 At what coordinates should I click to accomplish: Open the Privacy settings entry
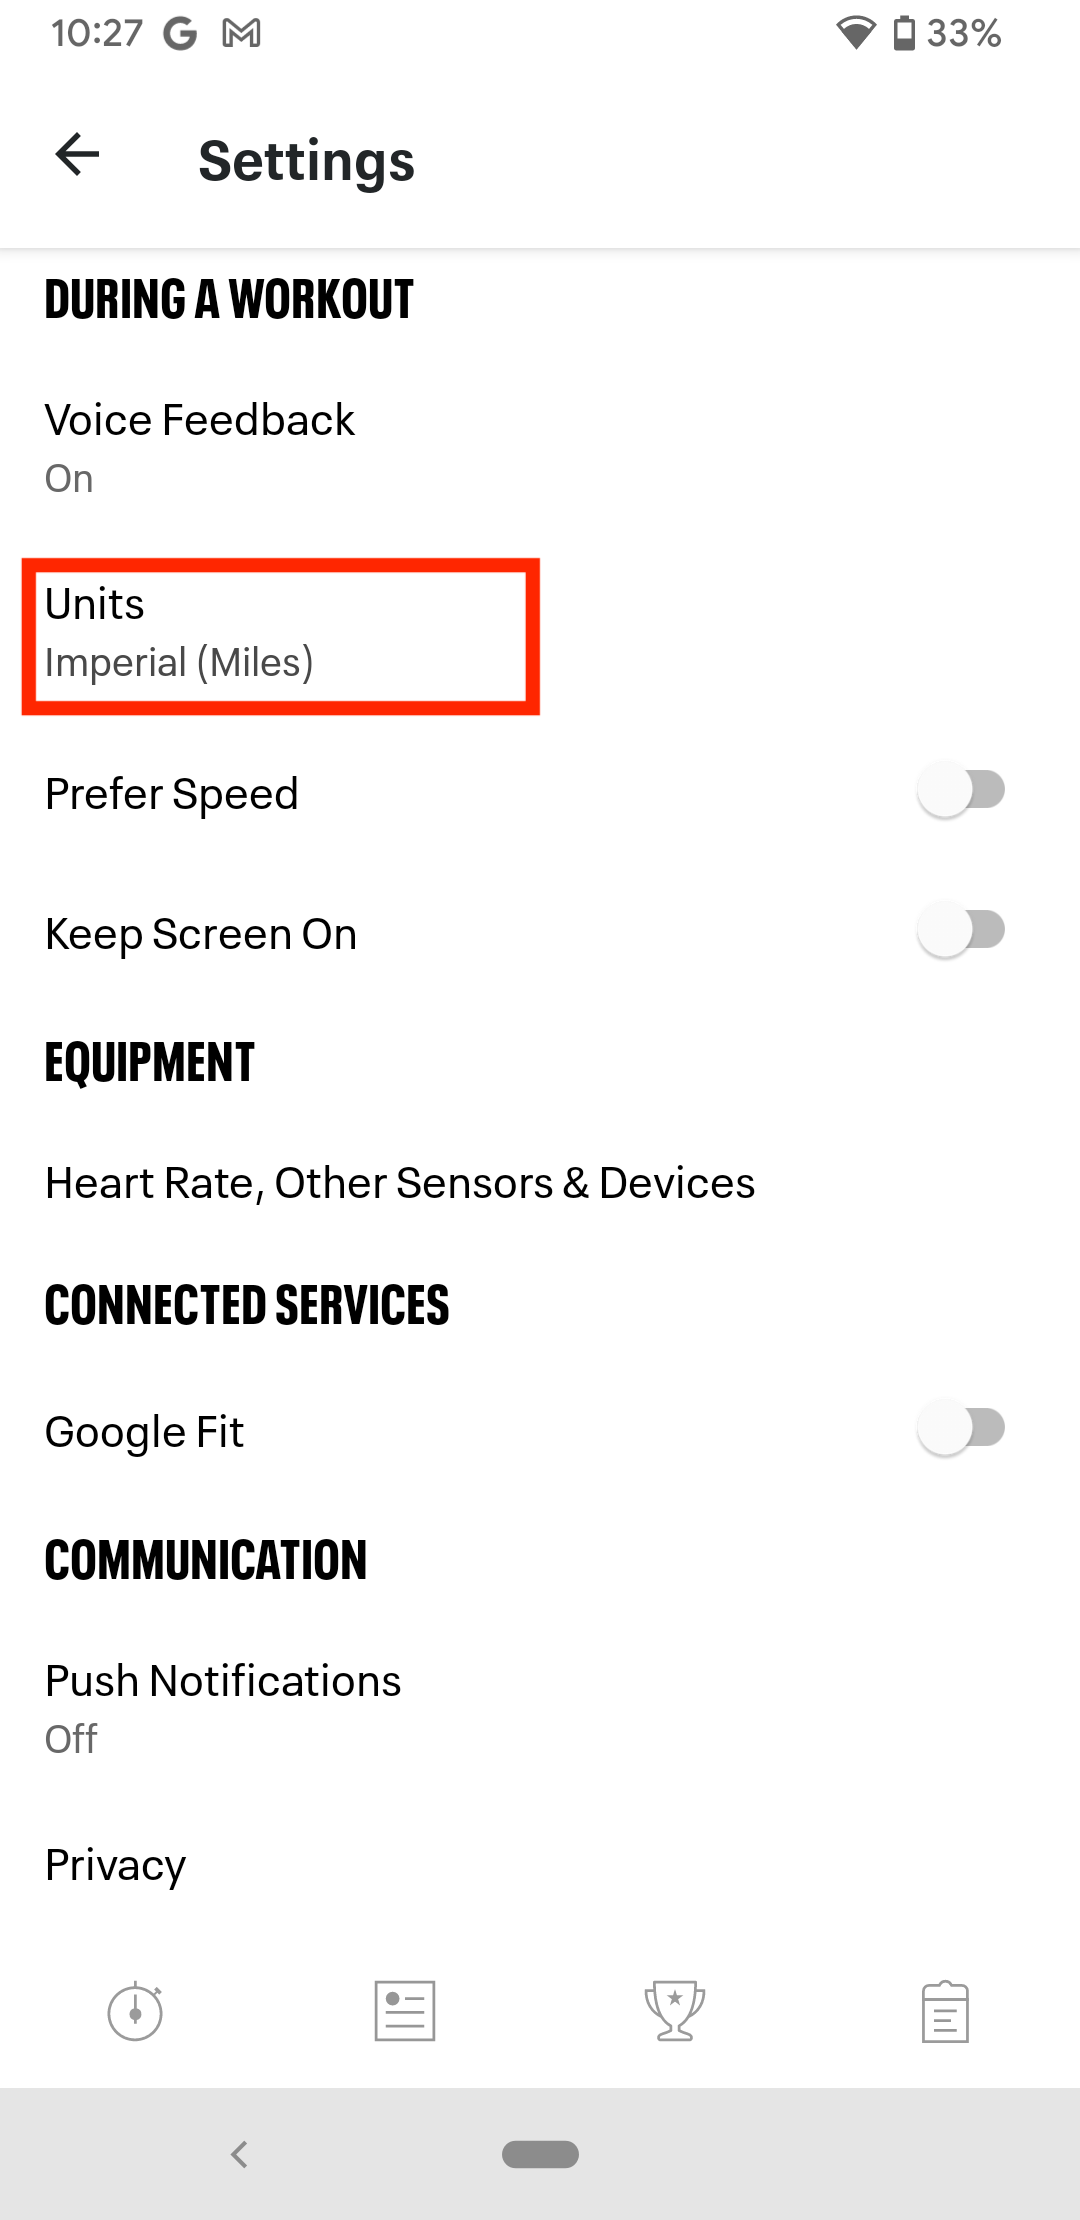click(x=116, y=1865)
